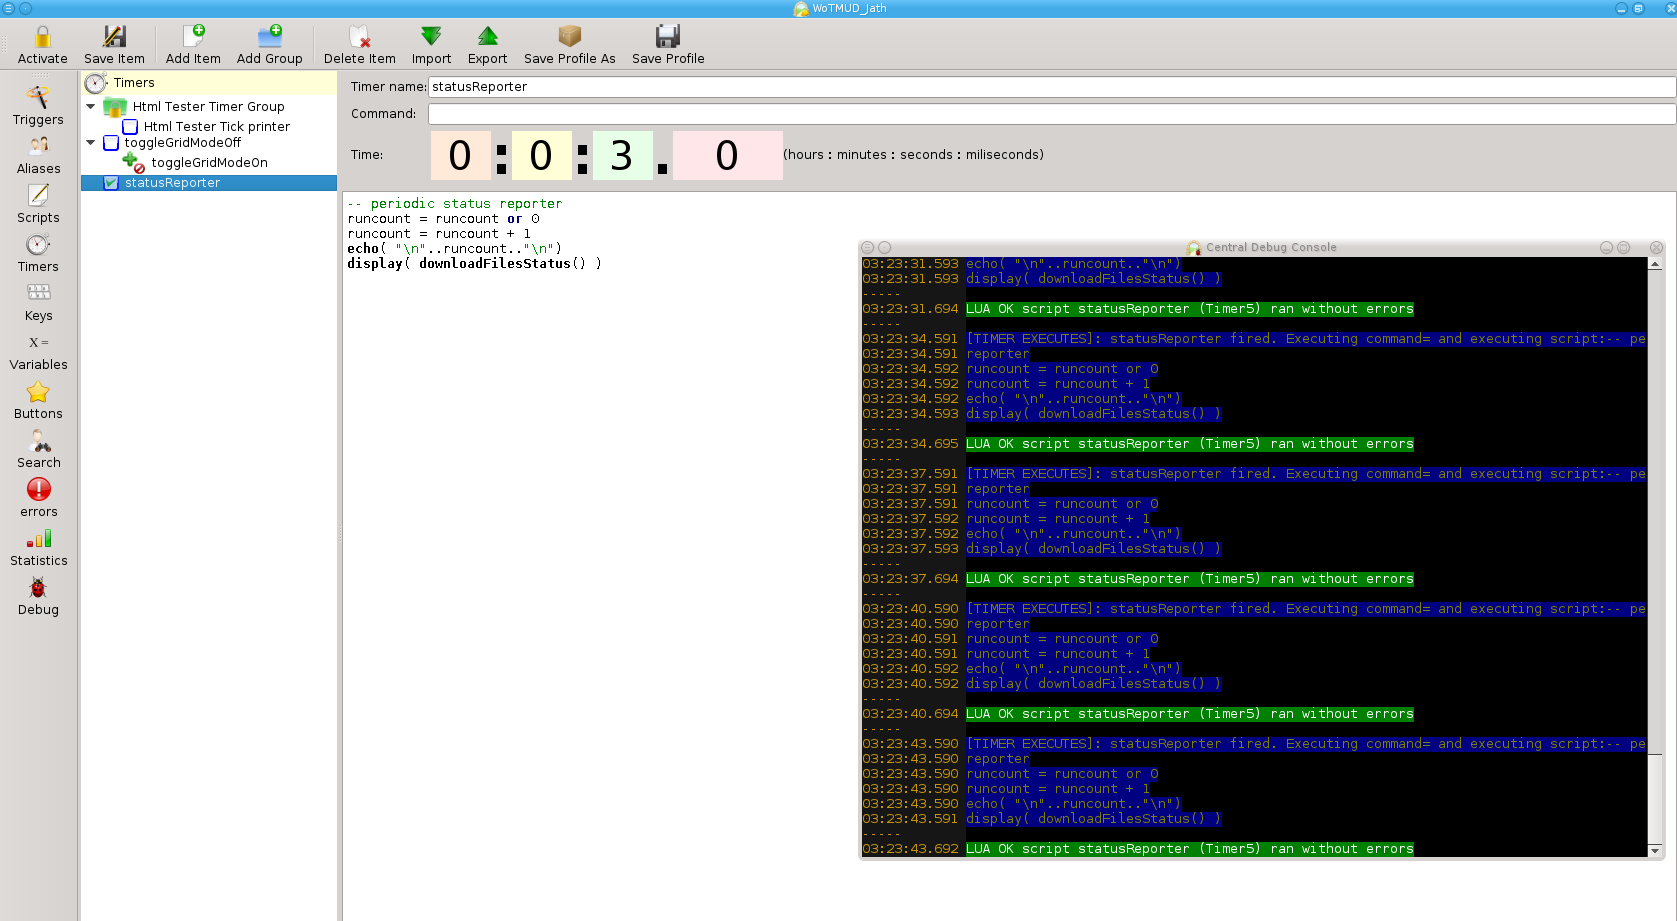Click the Export green arrow icon
The image size is (1677, 921).
tap(488, 37)
